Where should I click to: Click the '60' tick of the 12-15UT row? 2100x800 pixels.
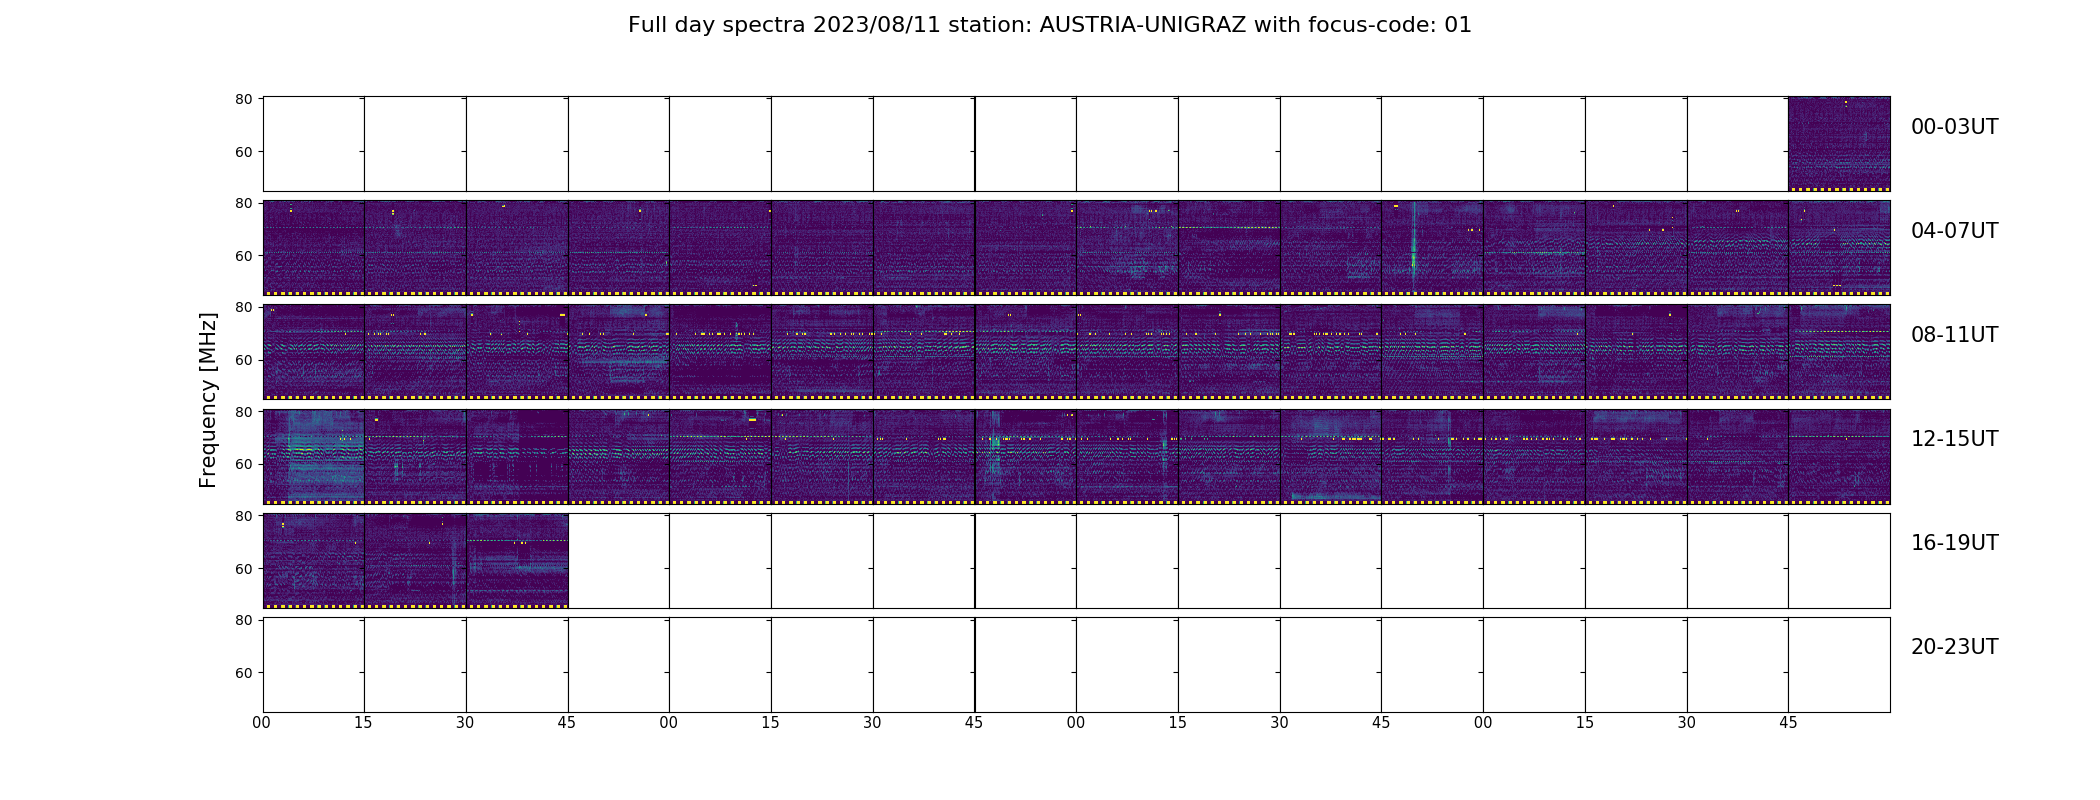coord(243,464)
